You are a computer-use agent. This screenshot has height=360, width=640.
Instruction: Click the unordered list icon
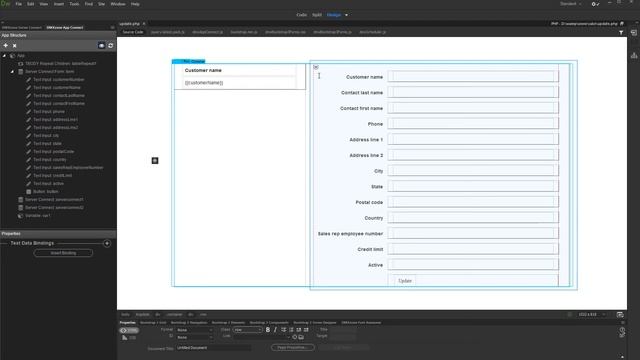pyautogui.click(x=284, y=330)
